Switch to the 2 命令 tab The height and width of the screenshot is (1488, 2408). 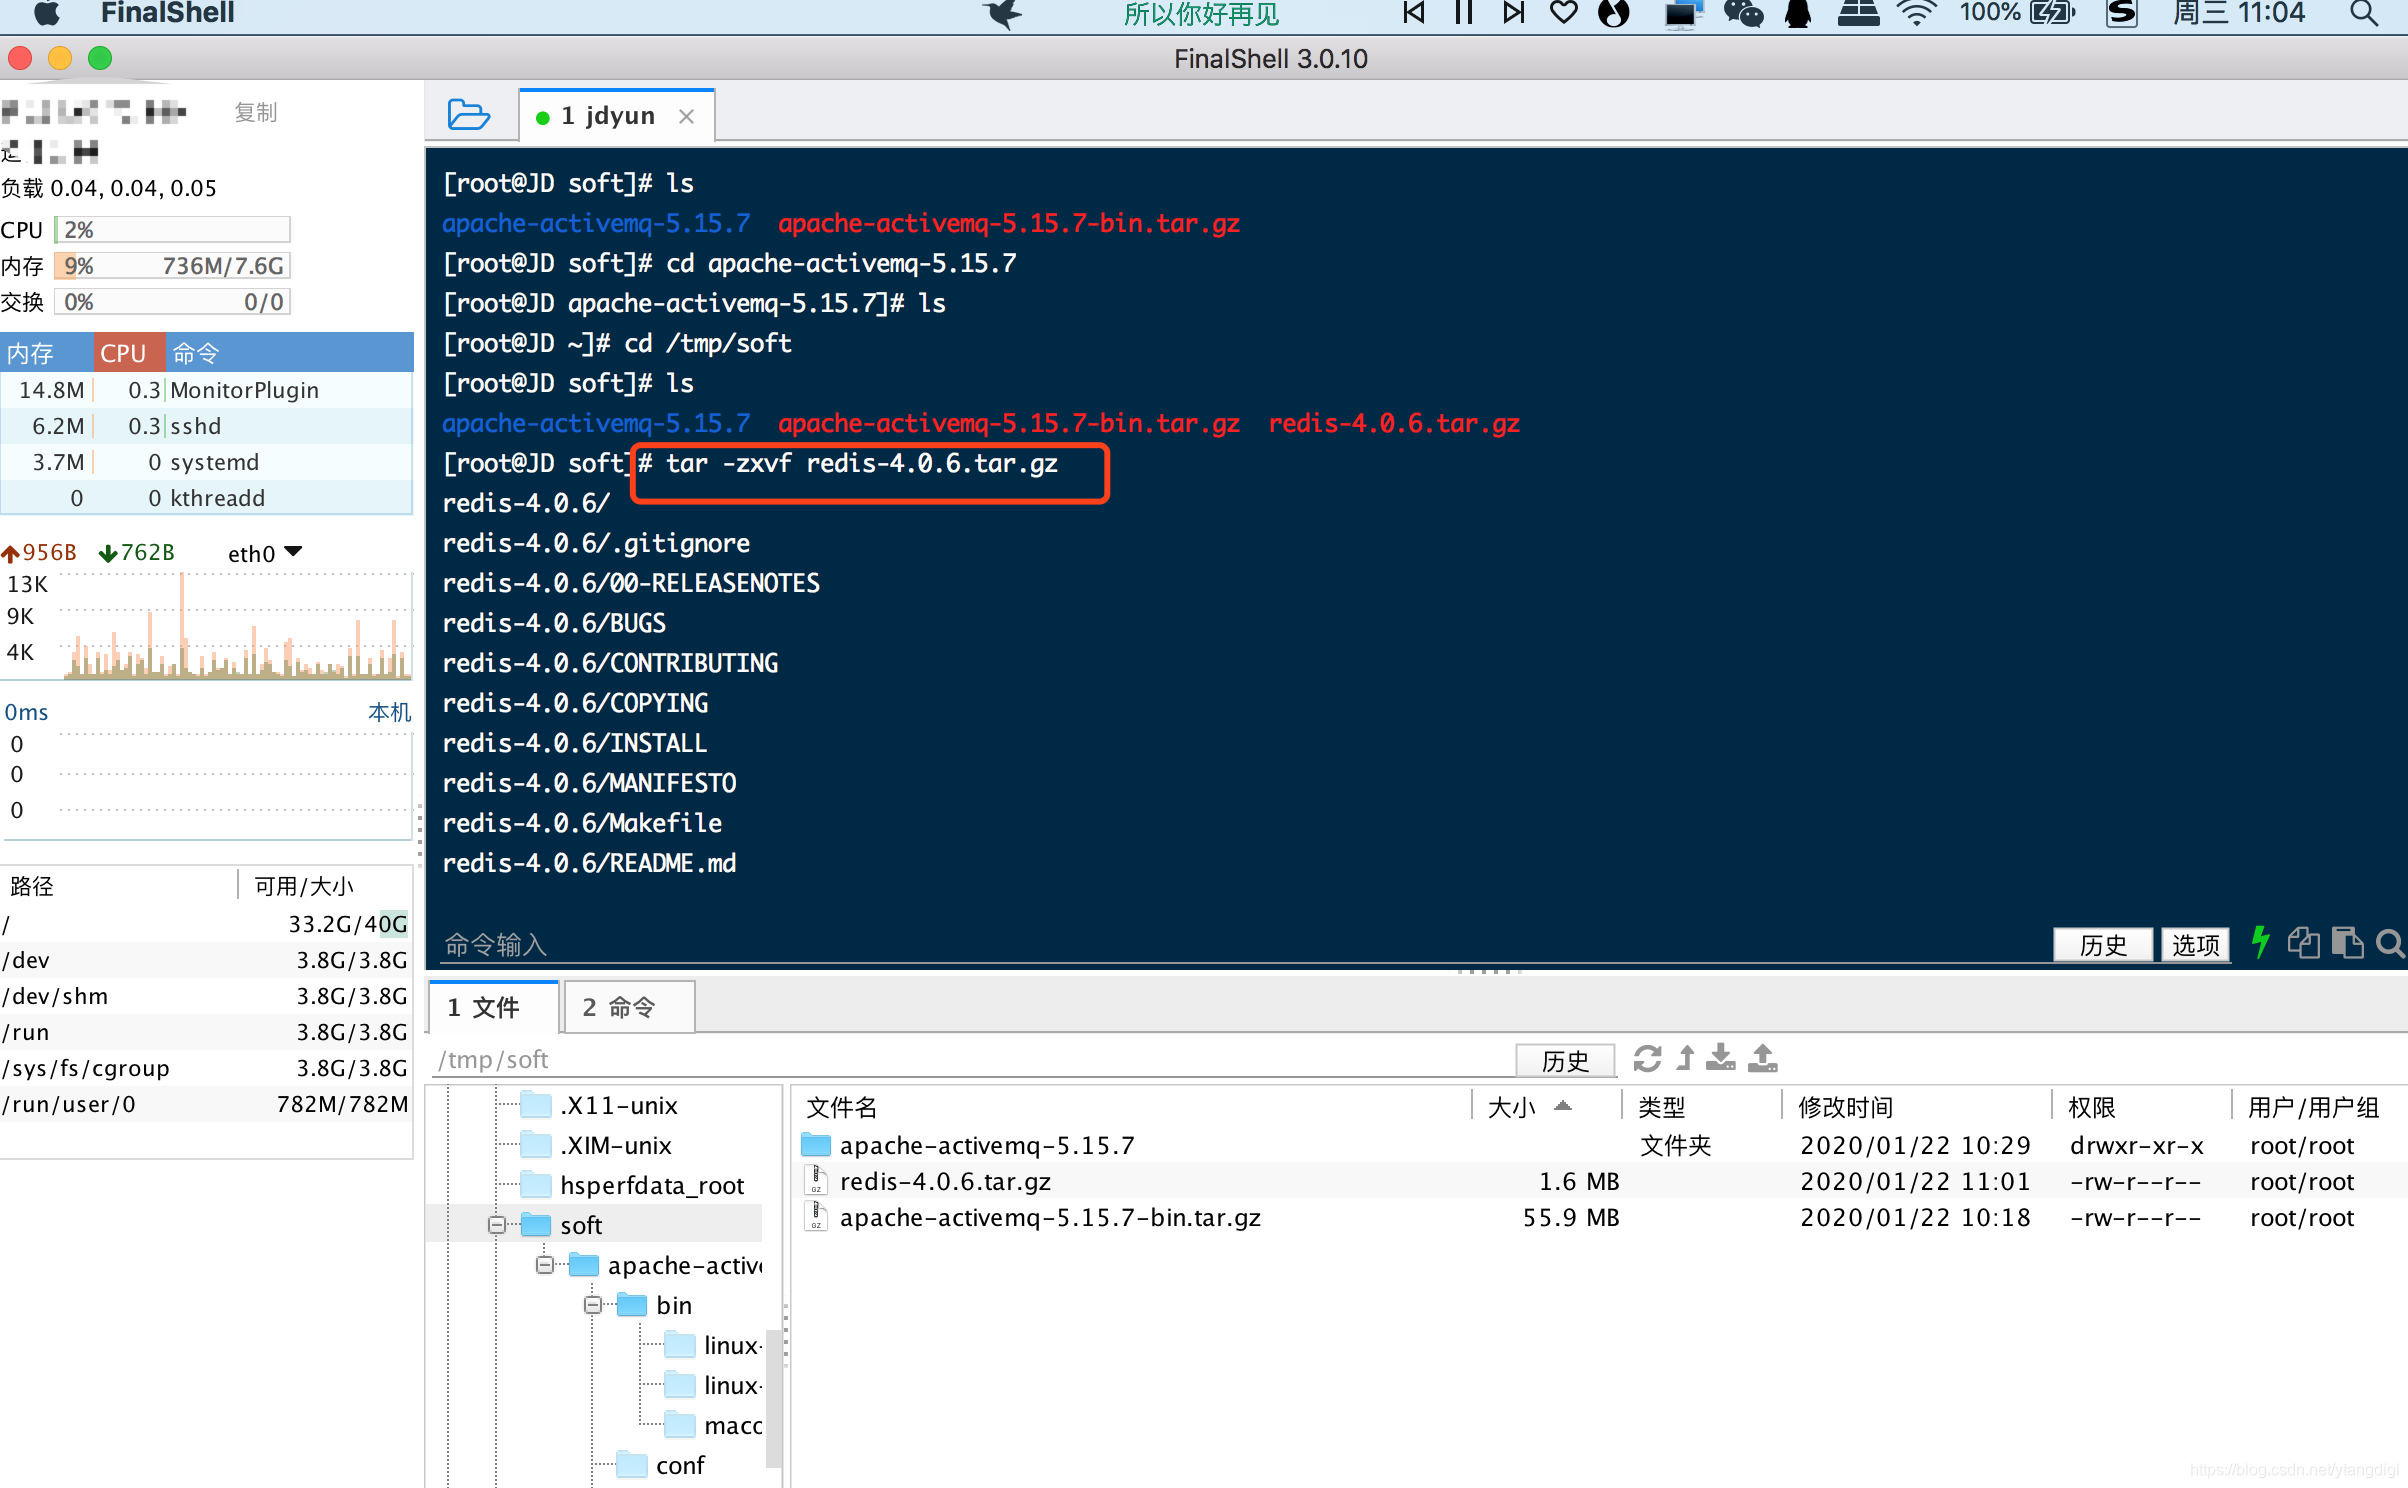630,1007
